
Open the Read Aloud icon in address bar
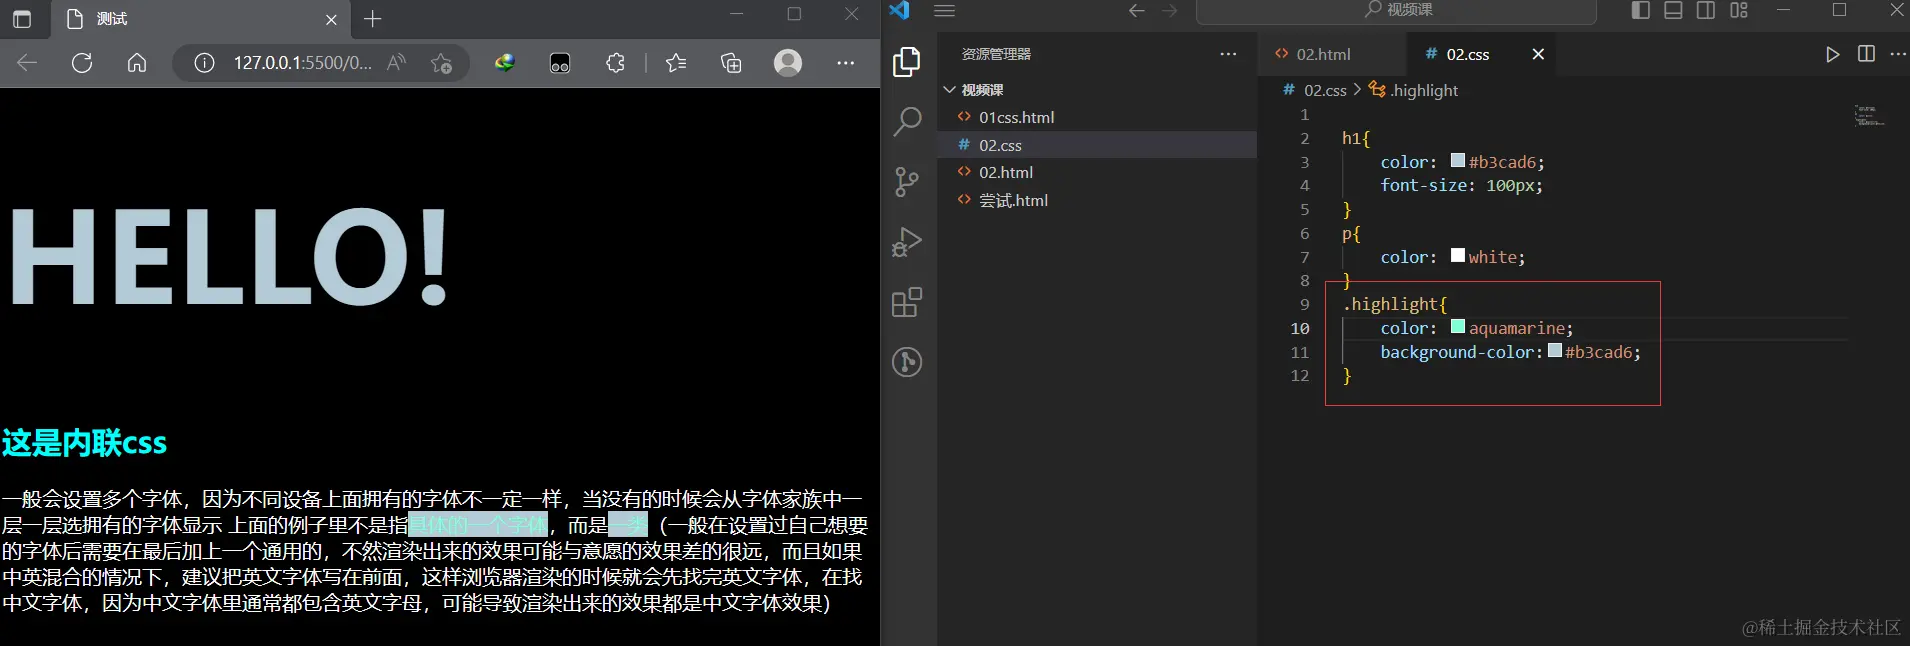click(397, 63)
